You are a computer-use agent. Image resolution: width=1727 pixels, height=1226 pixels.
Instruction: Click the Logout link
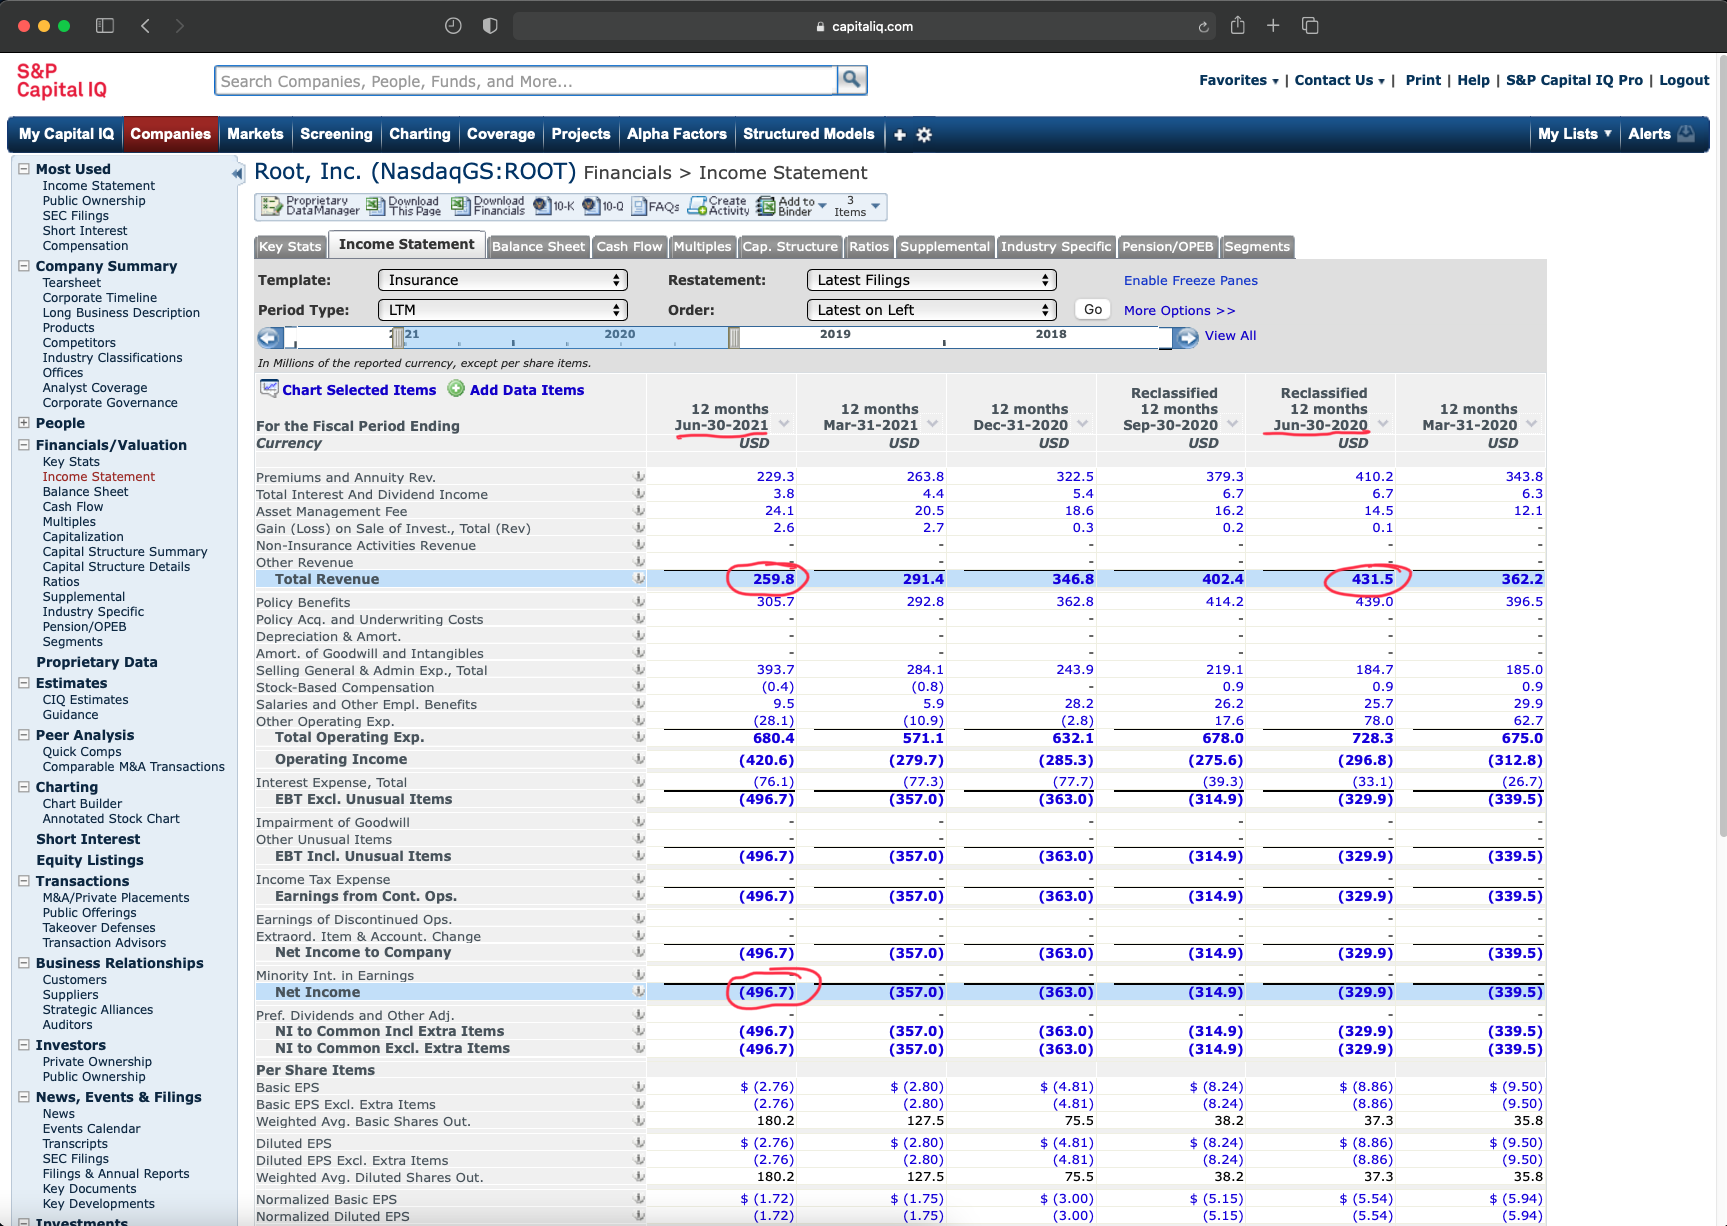(1684, 80)
